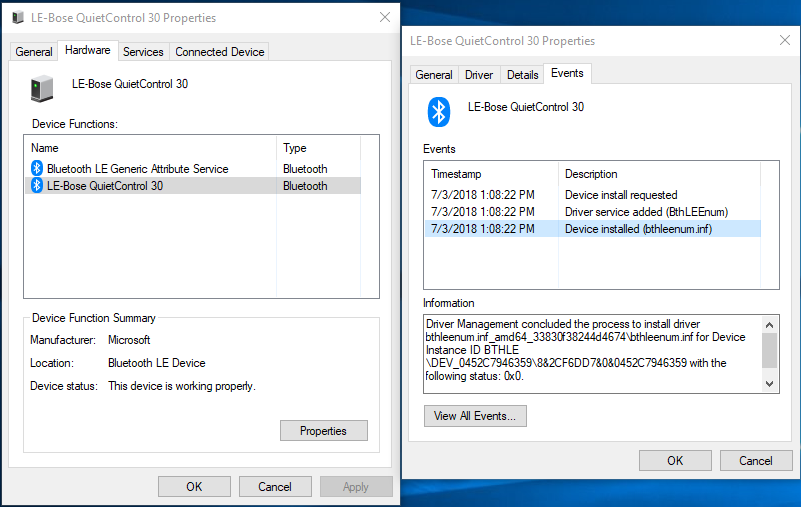The image size is (801, 507).
Task: Switch to General tab in left window
Action: tap(34, 52)
